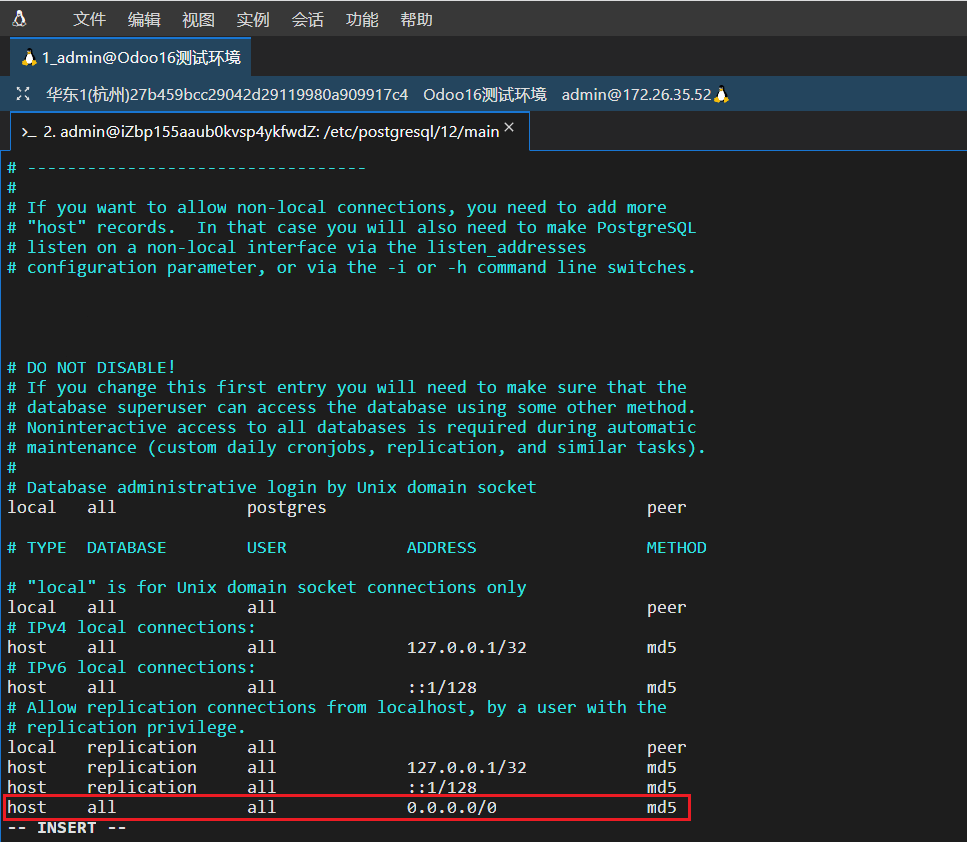Close the /etc/postgresql/12/main terminal tab

pos(509,127)
